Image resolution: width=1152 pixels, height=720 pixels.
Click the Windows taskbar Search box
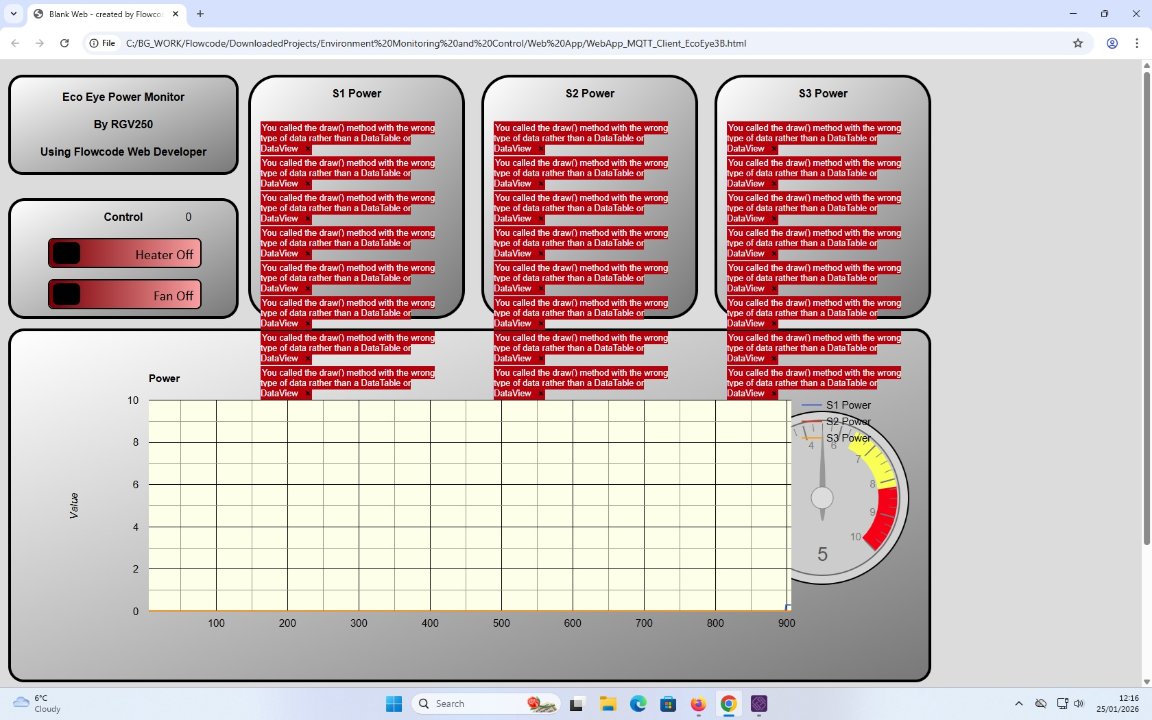[470, 704]
